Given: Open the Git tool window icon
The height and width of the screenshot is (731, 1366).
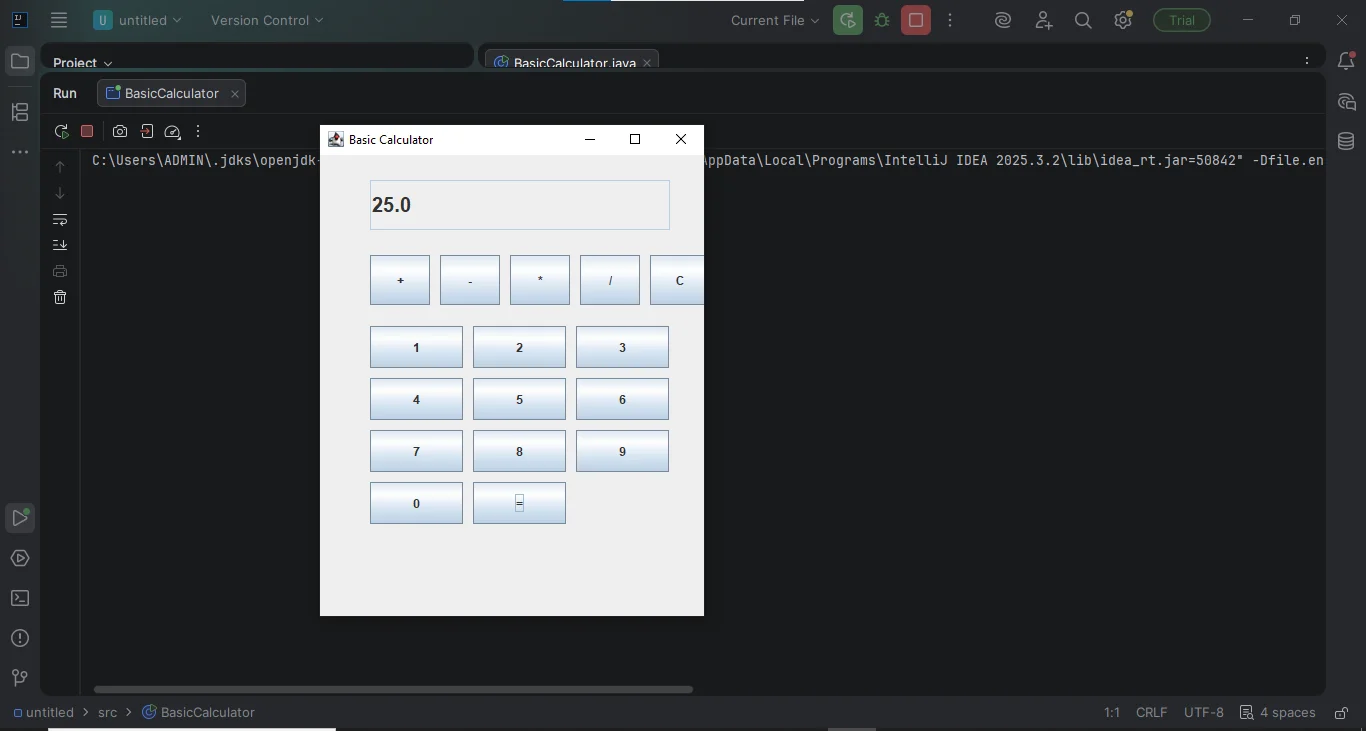Looking at the screenshot, I should [x=19, y=678].
